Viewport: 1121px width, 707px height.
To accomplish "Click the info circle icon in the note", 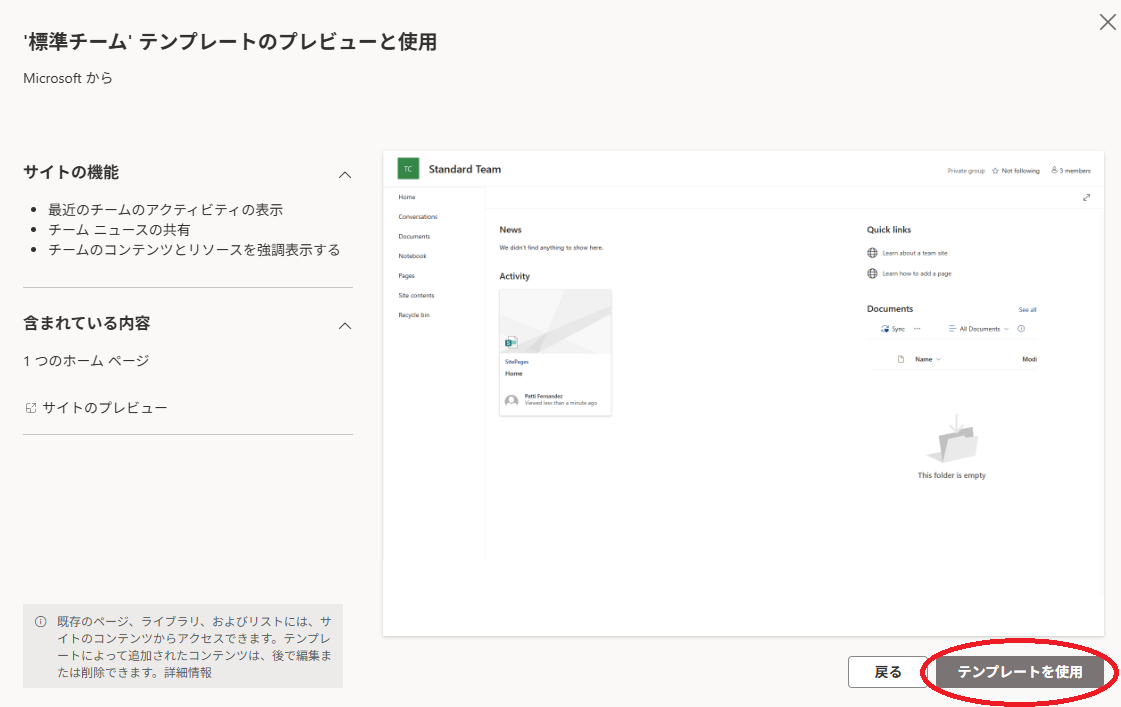I will 41,622.
